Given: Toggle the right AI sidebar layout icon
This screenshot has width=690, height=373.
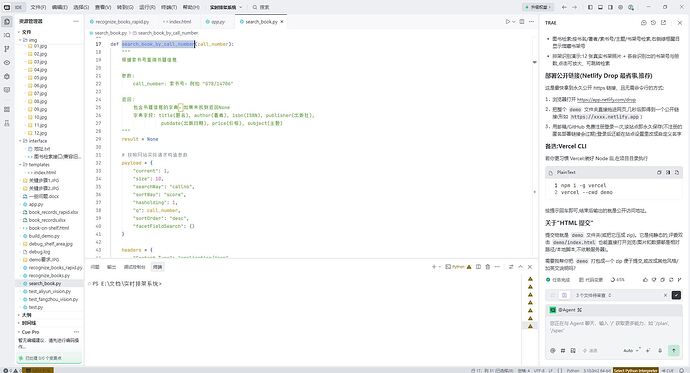Looking at the screenshot, I should click(610, 7).
